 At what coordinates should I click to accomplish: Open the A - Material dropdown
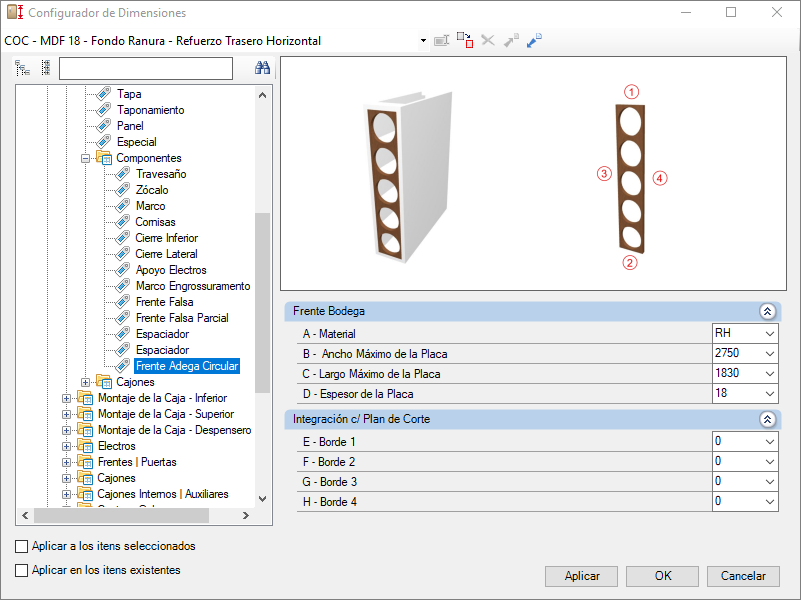click(769, 333)
